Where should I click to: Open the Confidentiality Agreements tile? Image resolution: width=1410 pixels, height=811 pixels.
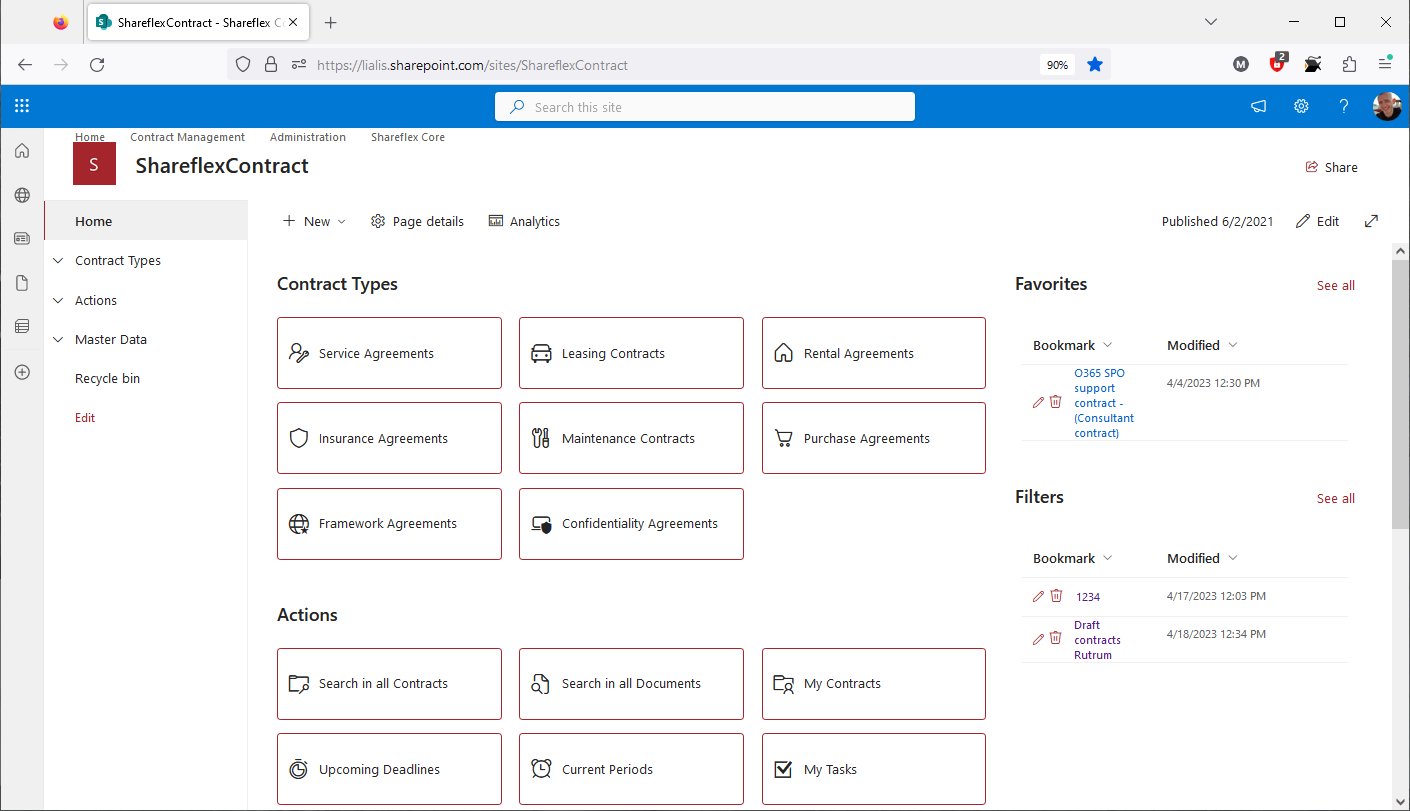point(631,524)
